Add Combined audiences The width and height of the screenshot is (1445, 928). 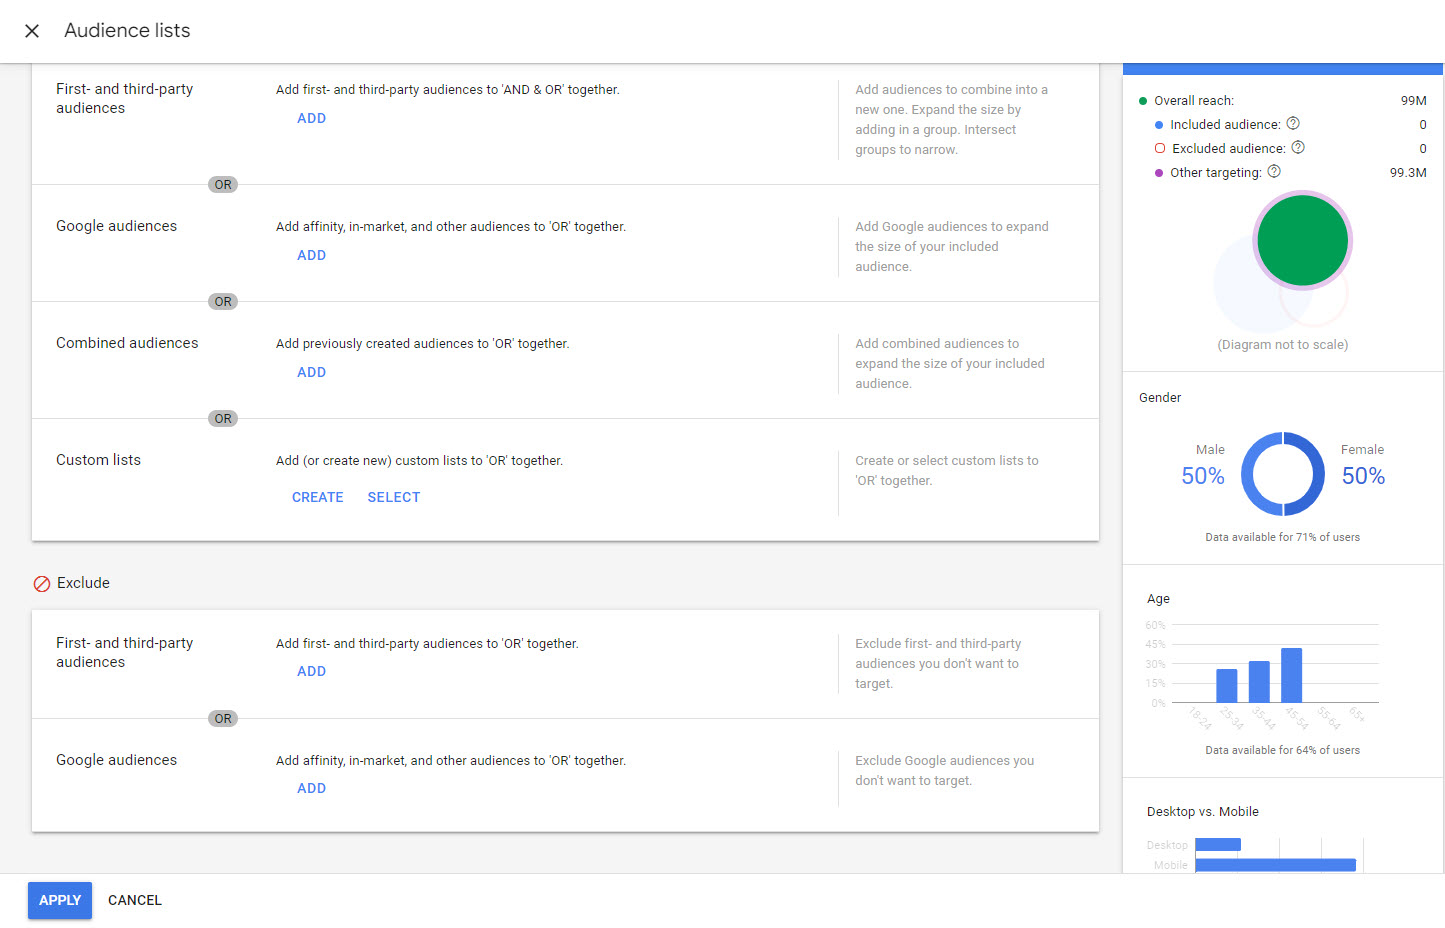tap(311, 372)
